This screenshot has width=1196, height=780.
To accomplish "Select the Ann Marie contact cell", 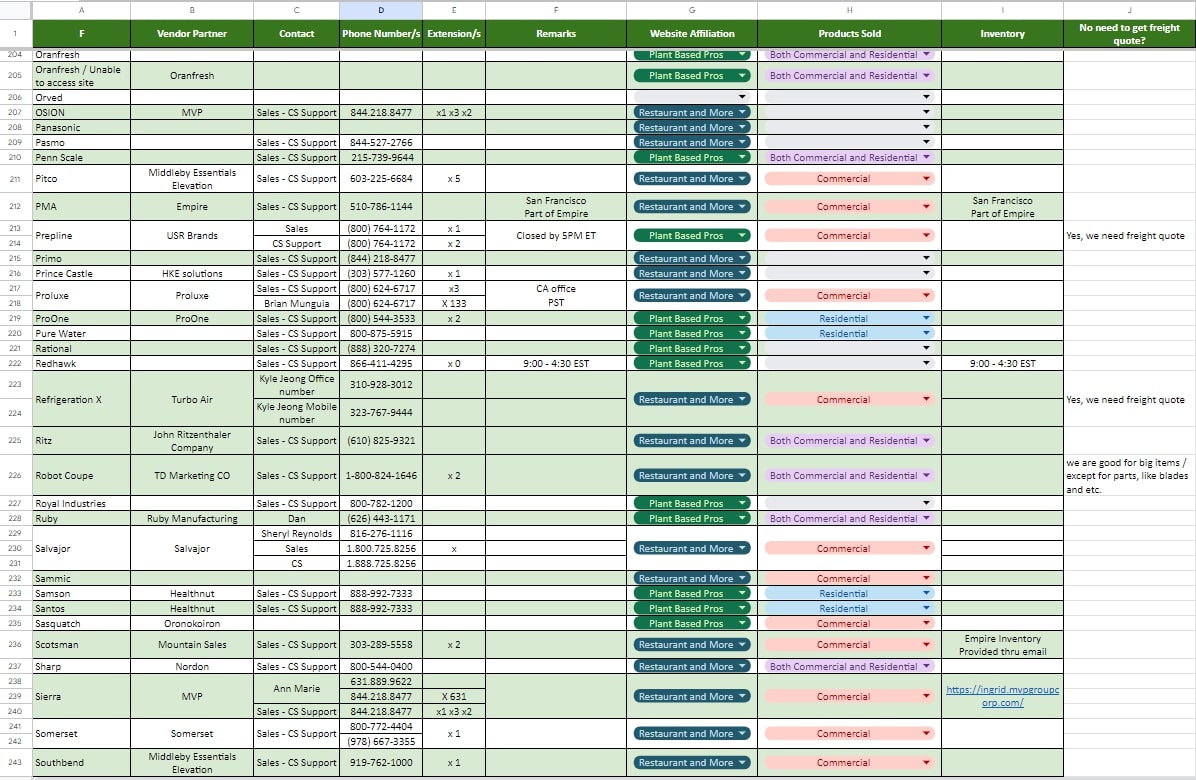I will (296, 689).
